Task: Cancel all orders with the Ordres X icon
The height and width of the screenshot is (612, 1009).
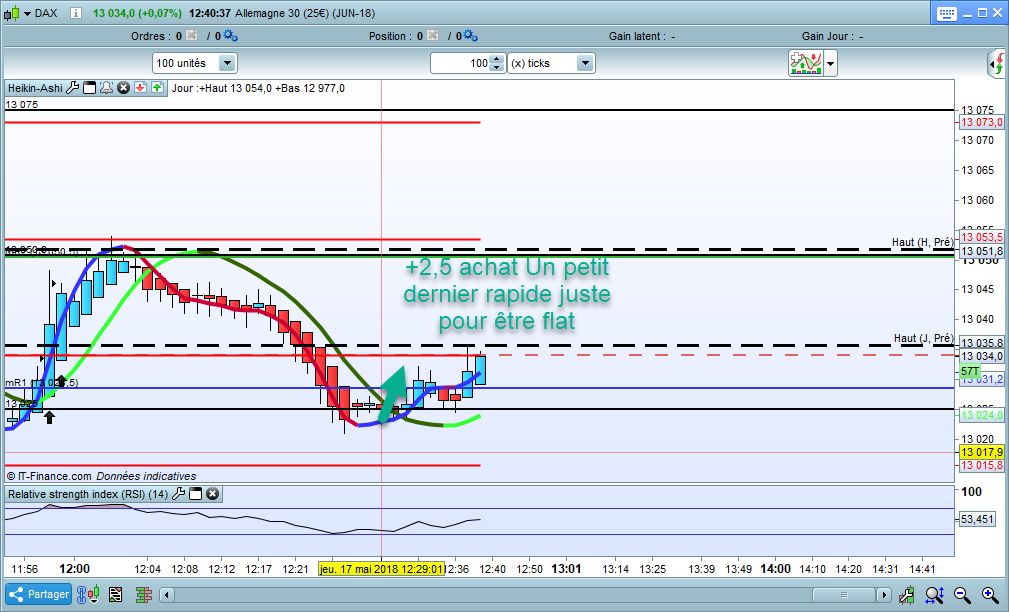Action: click(192, 35)
